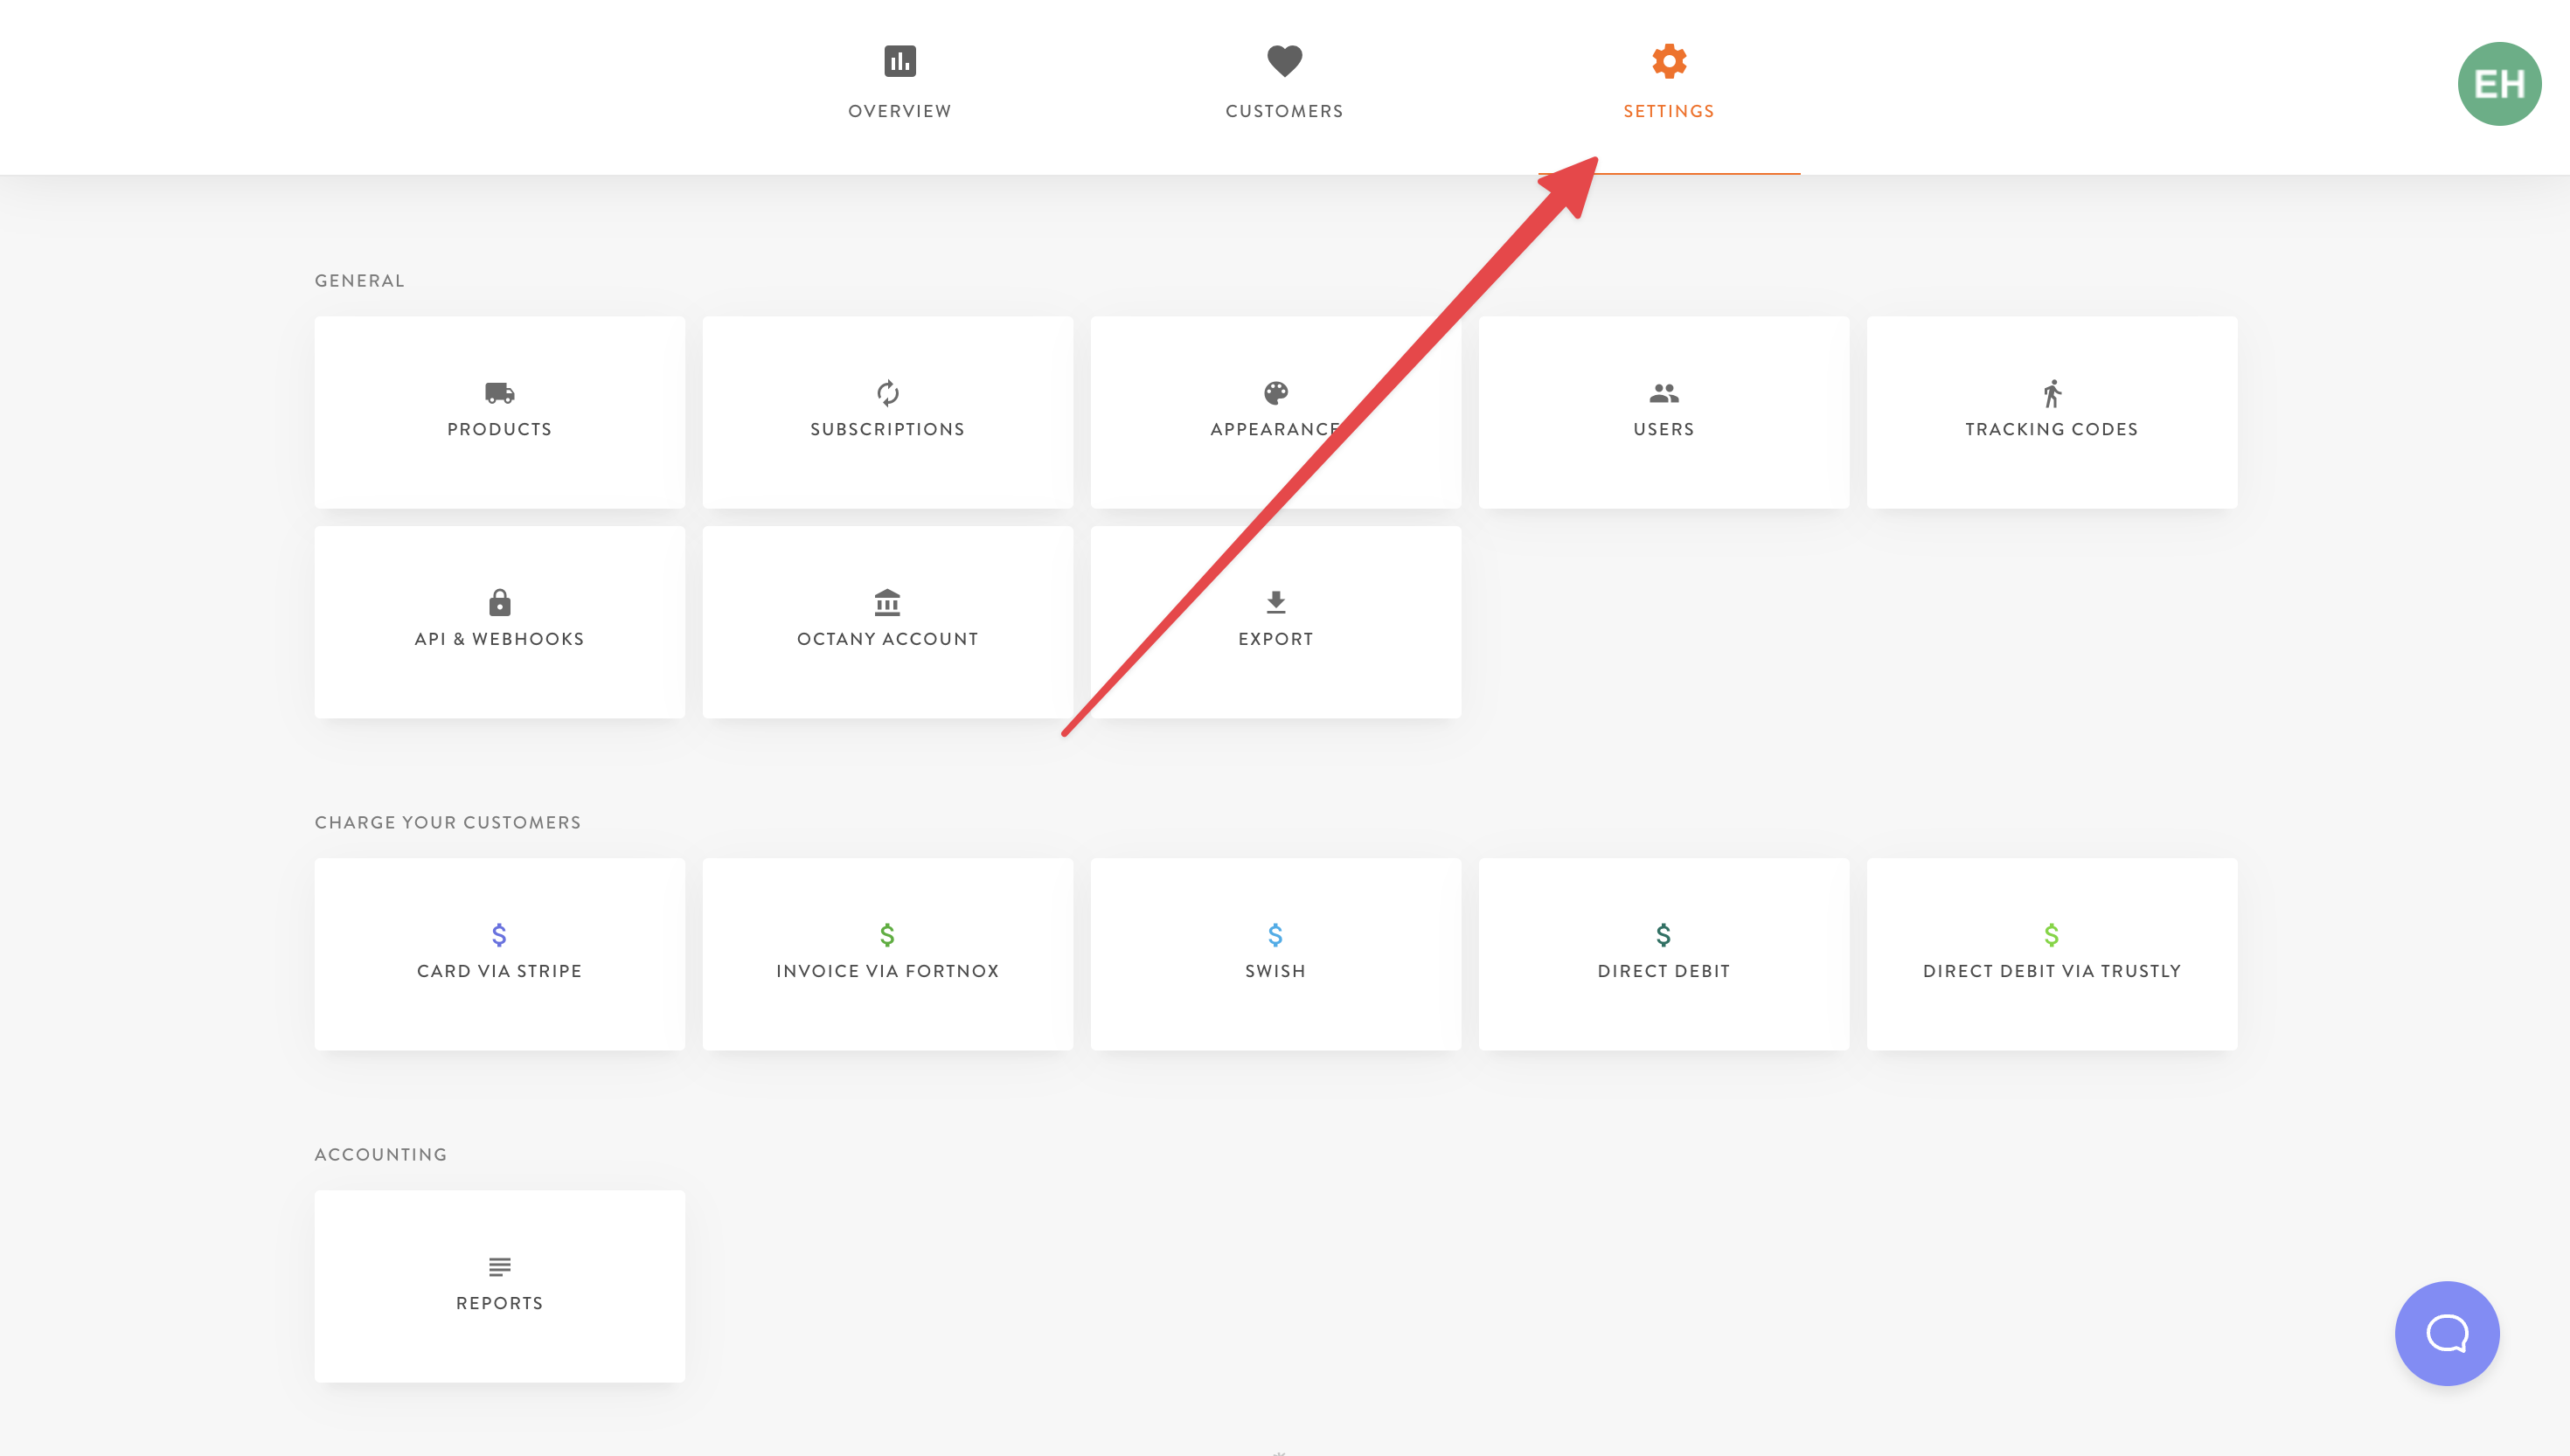Click the Export download icon
2570x1456 pixels.
click(x=1275, y=602)
